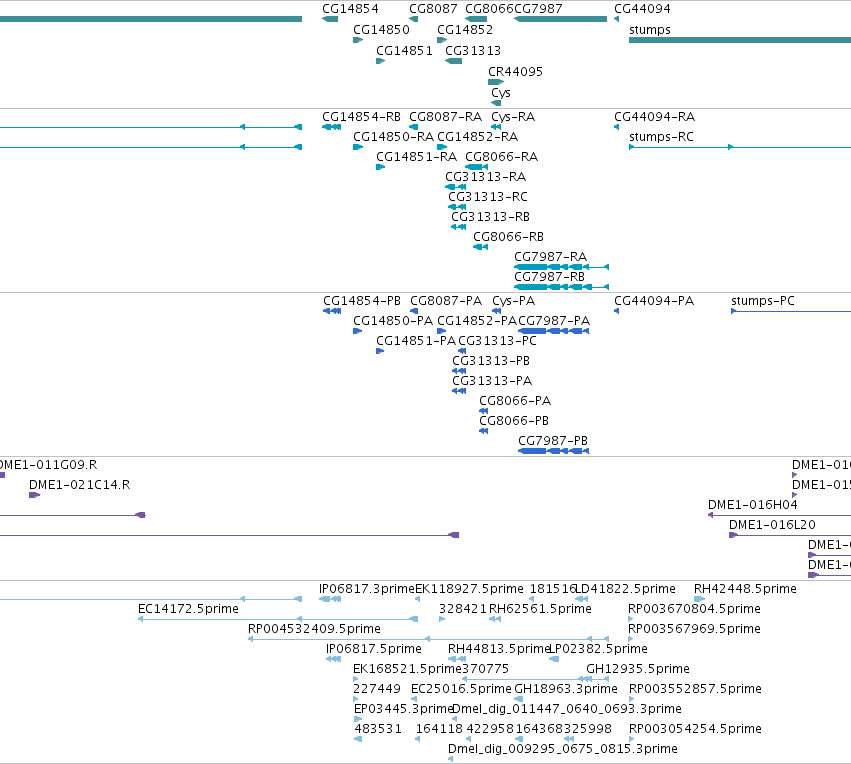Select the CG44094 gene label

(x=642, y=9)
